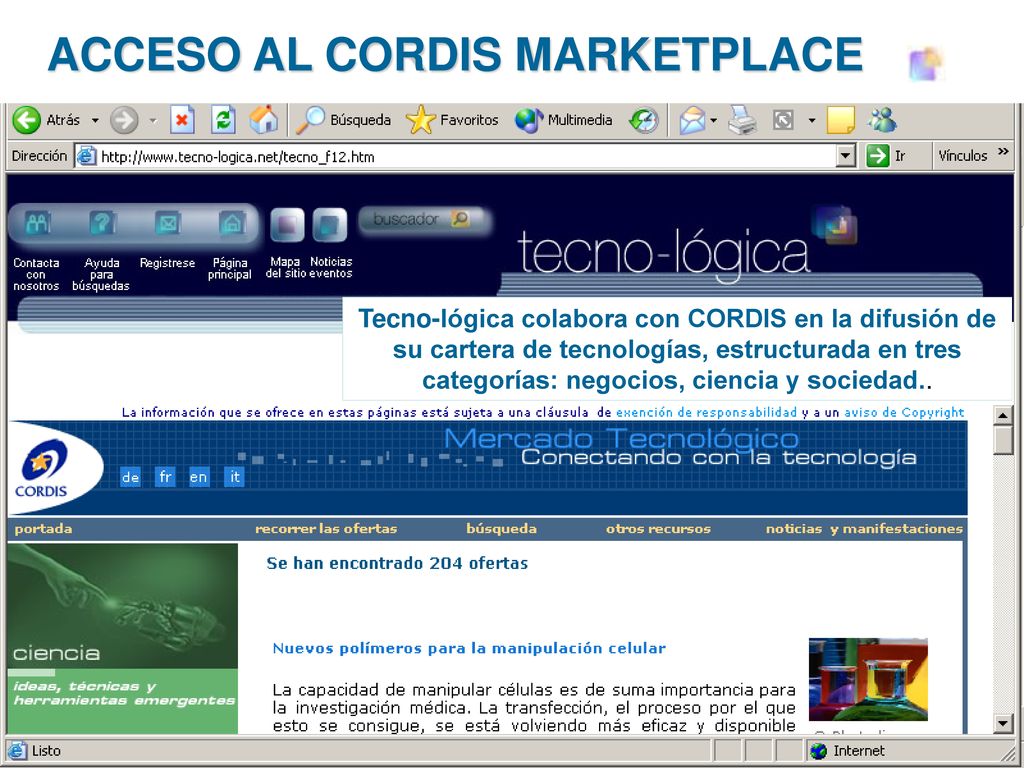This screenshot has width=1024, height=768.
Task: Expand the Vínculos chevron overflow
Action: click(x=1003, y=152)
